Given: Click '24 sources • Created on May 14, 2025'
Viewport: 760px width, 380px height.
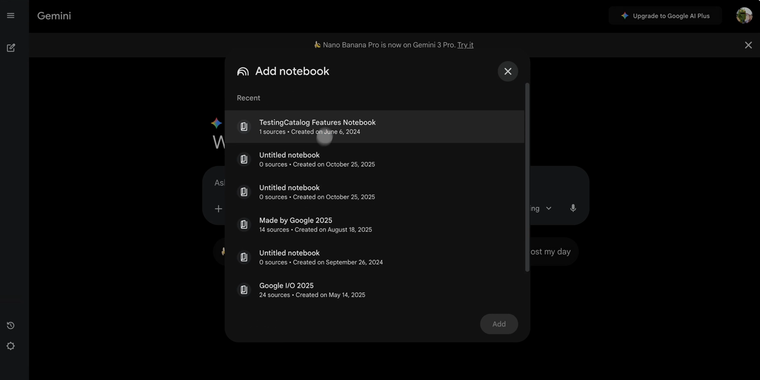Looking at the screenshot, I should 312,295.
